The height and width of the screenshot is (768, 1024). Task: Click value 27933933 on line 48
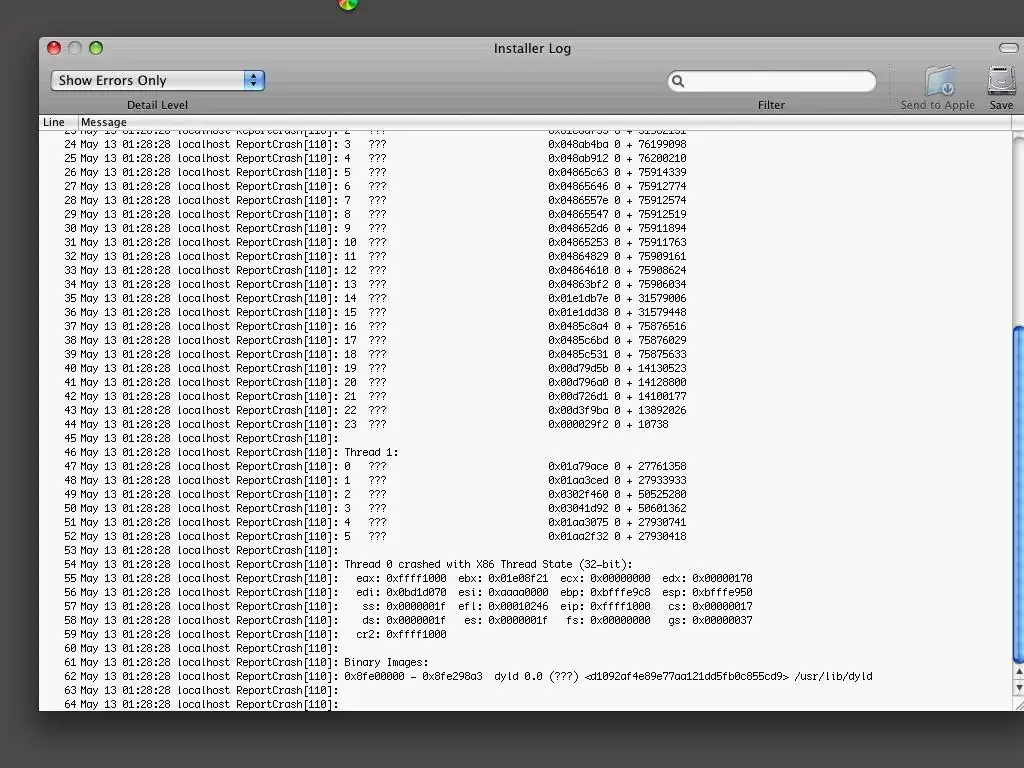pyautogui.click(x=662, y=481)
